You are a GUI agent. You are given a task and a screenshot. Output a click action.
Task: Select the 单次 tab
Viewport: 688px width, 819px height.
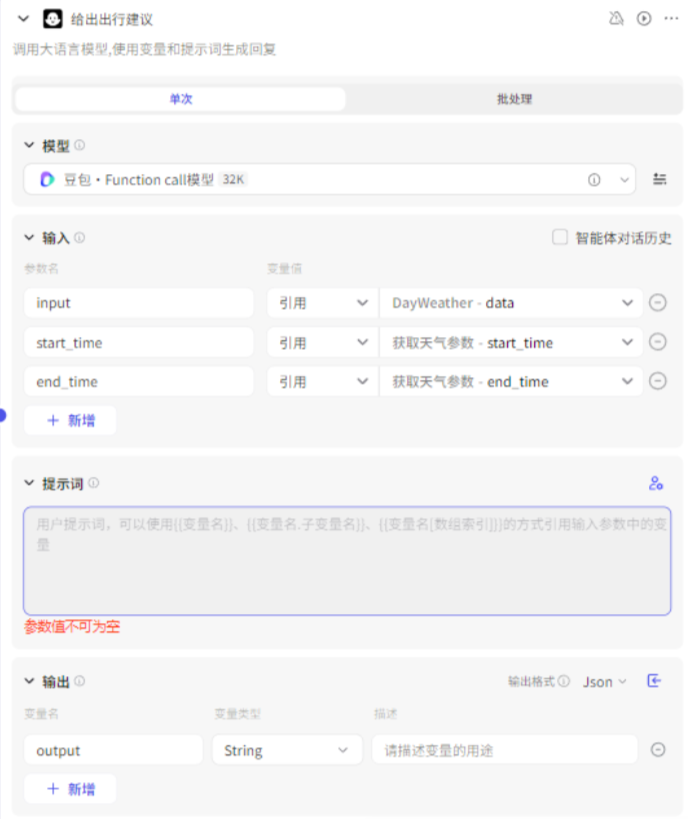[x=180, y=99]
